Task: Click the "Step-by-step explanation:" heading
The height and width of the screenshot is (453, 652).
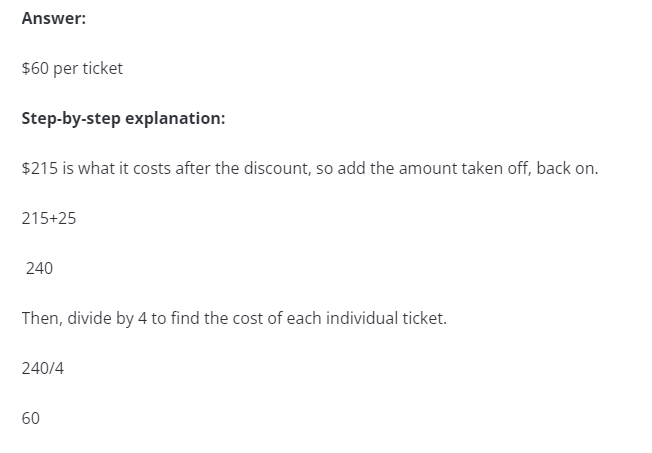Action: pyautogui.click(x=123, y=119)
